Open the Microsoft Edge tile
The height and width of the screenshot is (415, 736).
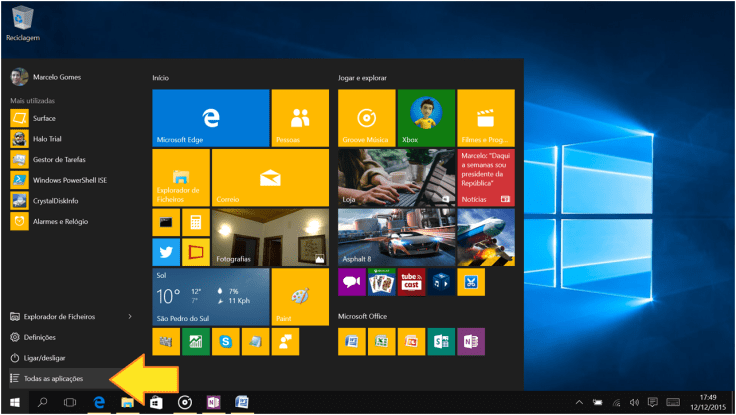coord(210,117)
